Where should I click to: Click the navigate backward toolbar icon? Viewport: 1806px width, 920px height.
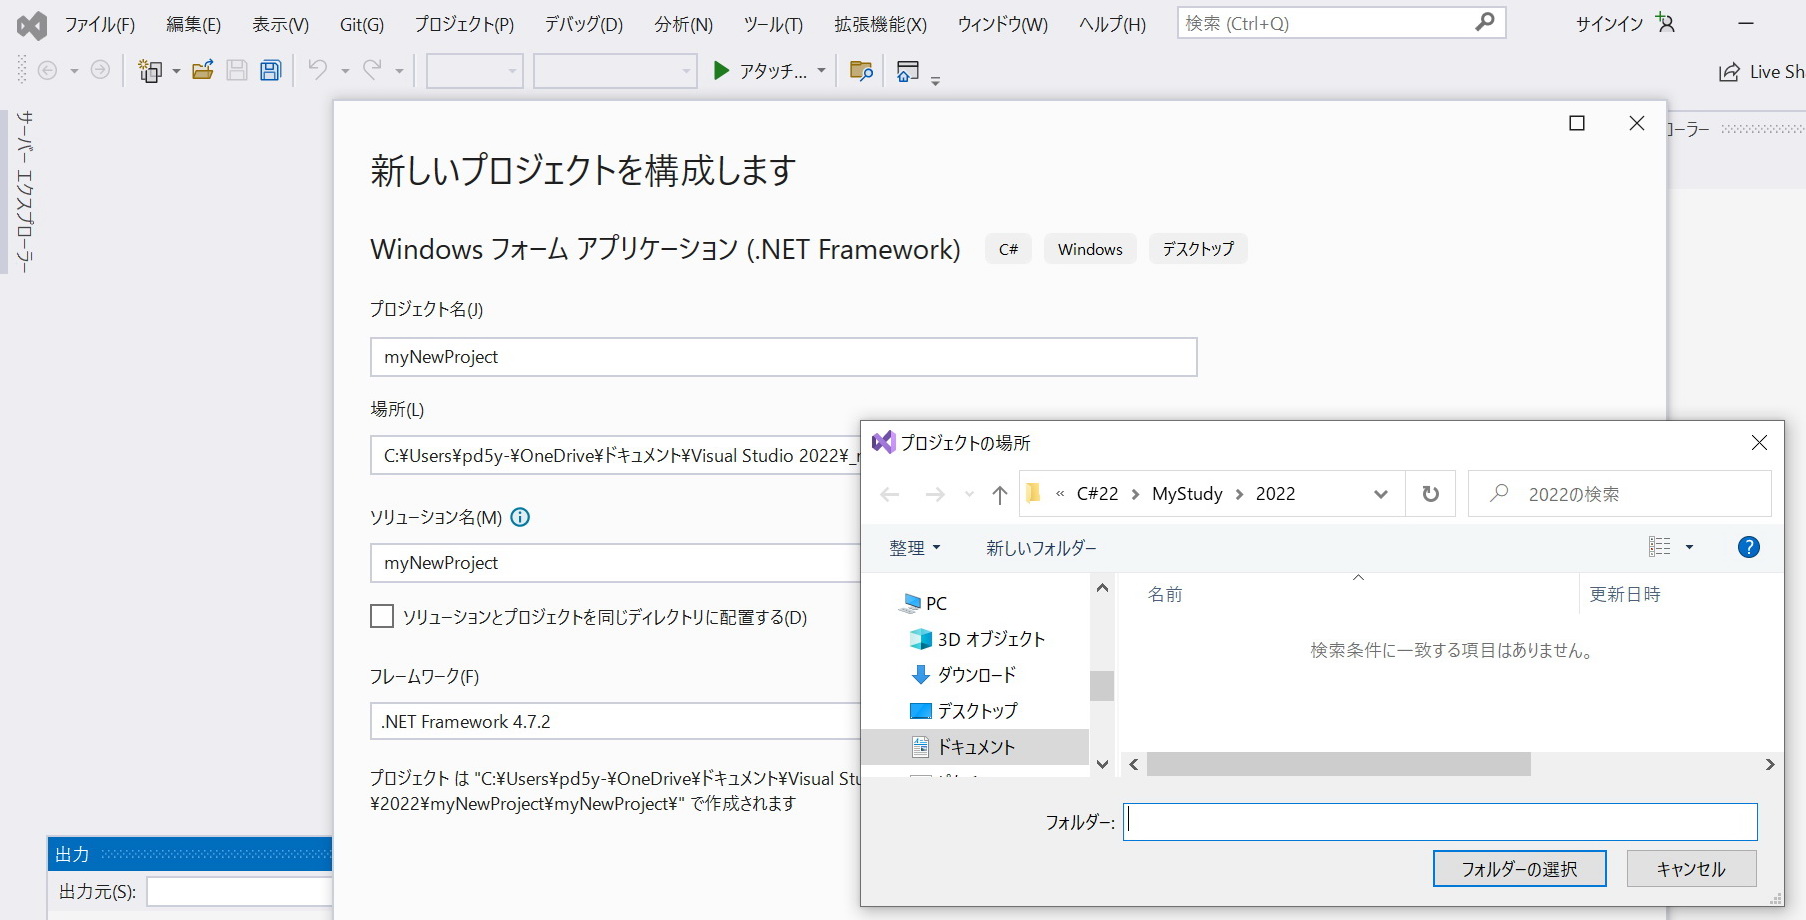point(47,70)
